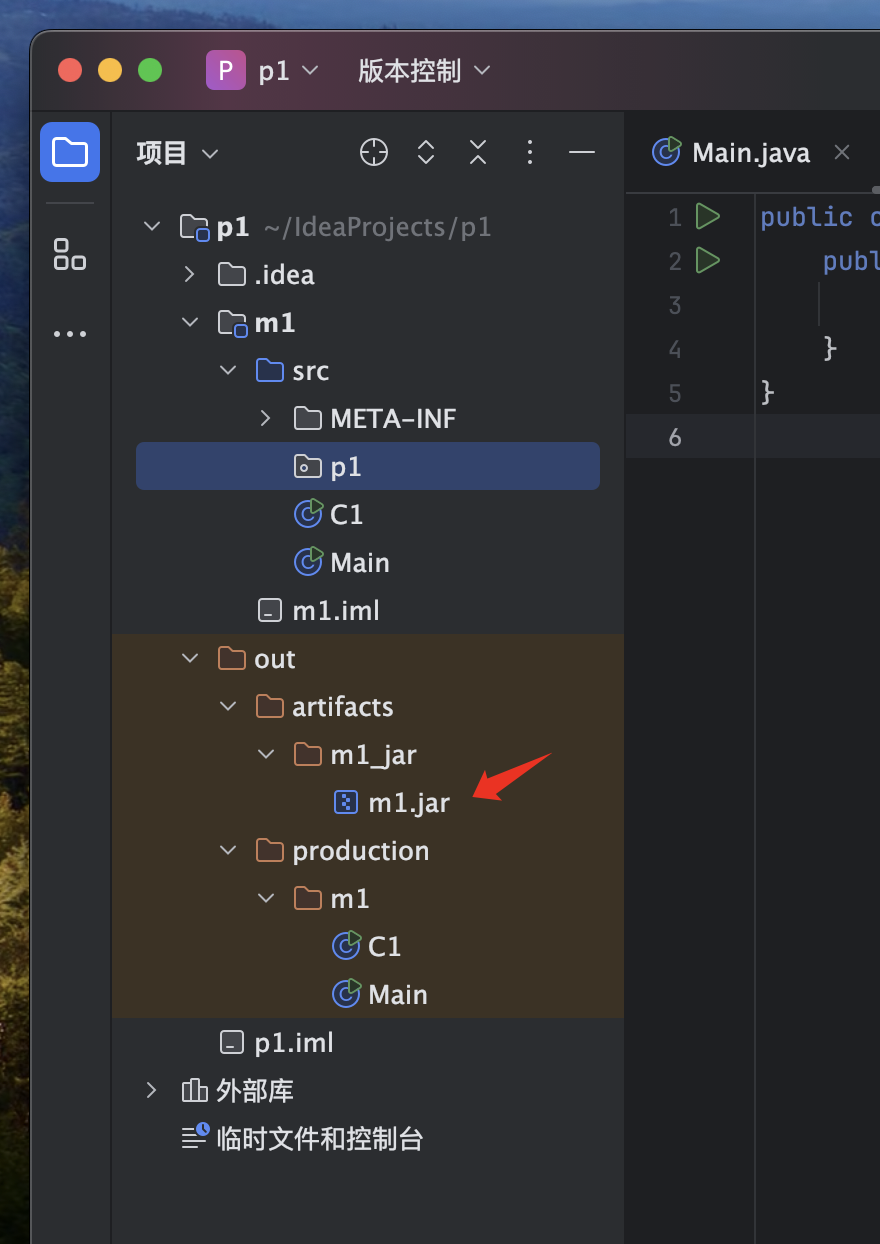Collapse the out folder
Image resolution: width=880 pixels, height=1244 pixels.
(191, 659)
